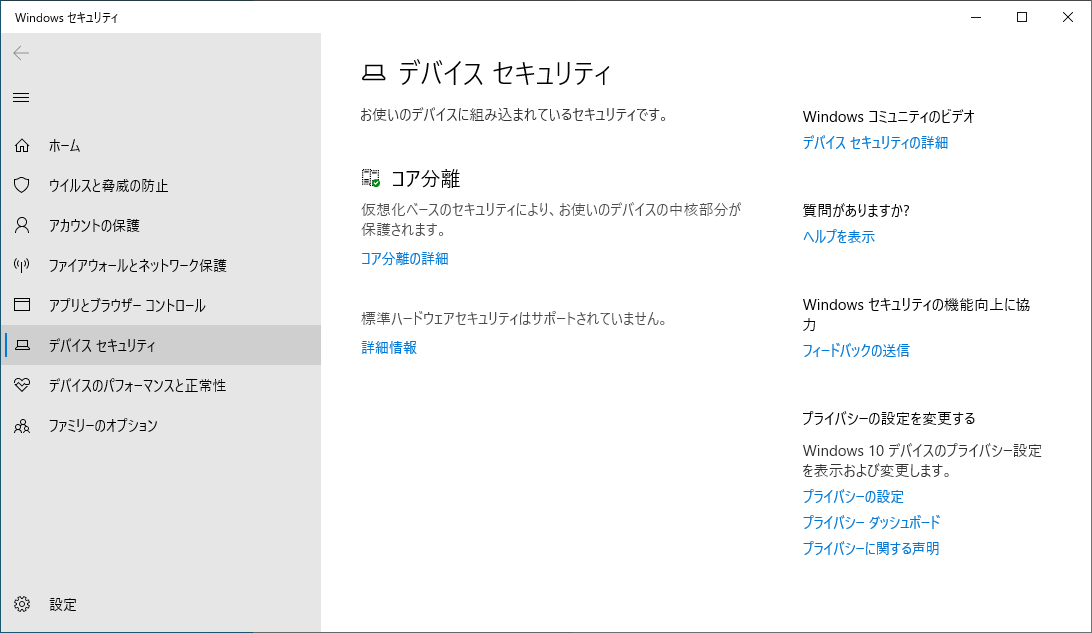Click the settings gear icon
Image resolution: width=1092 pixels, height=633 pixels.
click(22, 604)
